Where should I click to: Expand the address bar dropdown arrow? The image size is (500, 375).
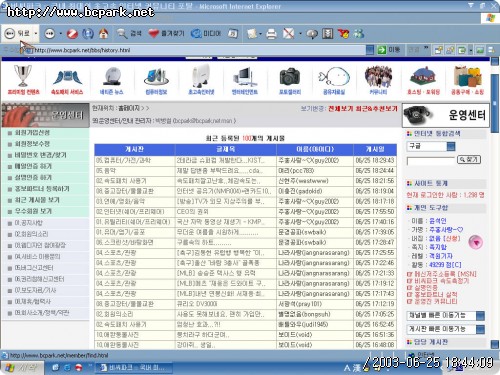[x=370, y=50]
